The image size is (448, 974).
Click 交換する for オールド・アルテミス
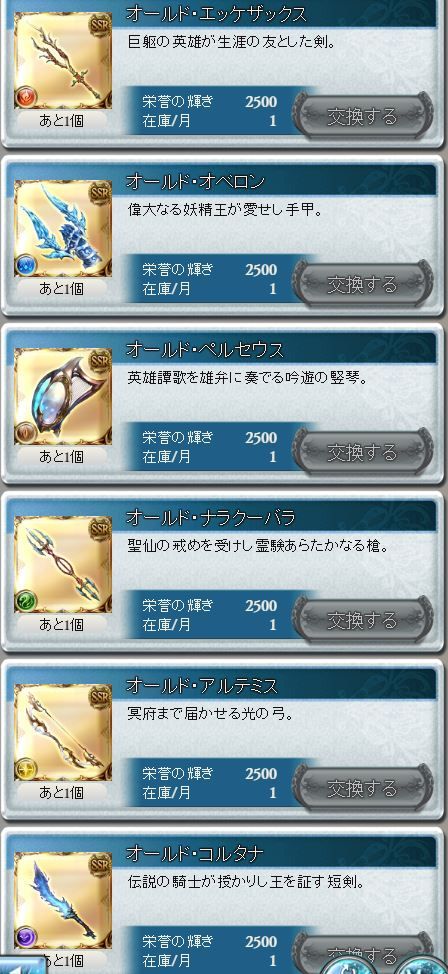(x=363, y=788)
